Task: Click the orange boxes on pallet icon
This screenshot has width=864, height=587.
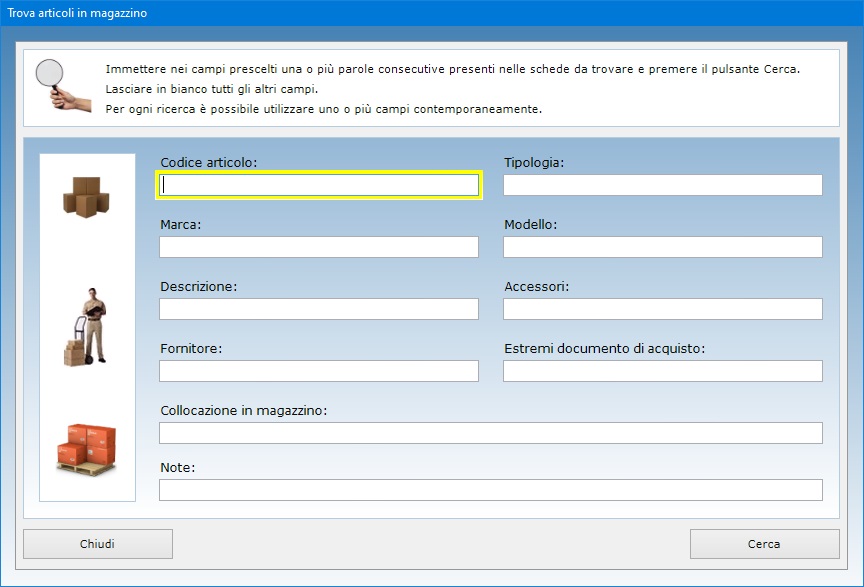Action: 87,449
